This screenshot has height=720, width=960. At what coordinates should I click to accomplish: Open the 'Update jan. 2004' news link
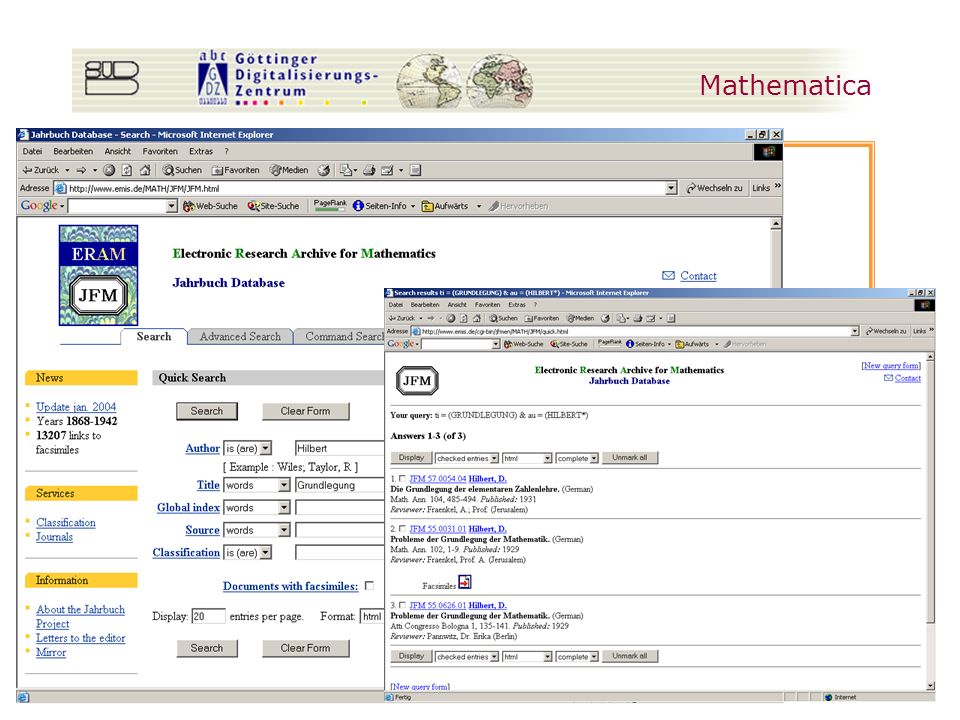click(76, 407)
